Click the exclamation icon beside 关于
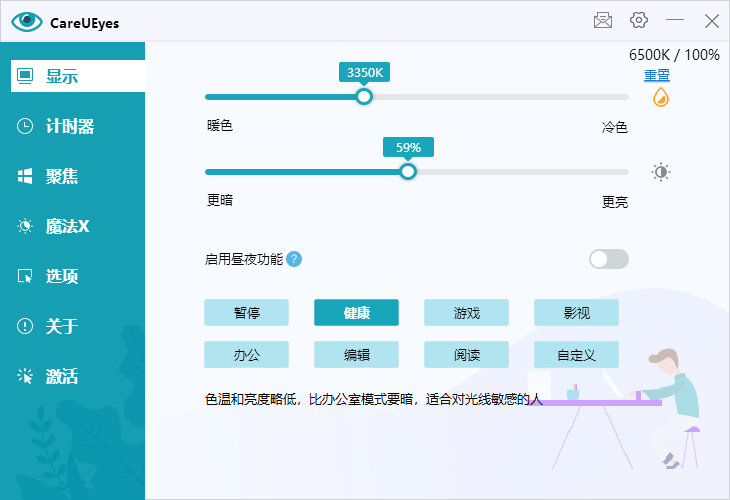730x500 pixels. [x=25, y=326]
